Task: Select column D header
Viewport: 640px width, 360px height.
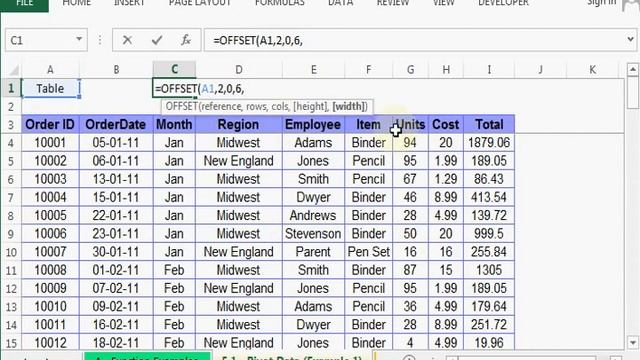Action: click(x=239, y=70)
